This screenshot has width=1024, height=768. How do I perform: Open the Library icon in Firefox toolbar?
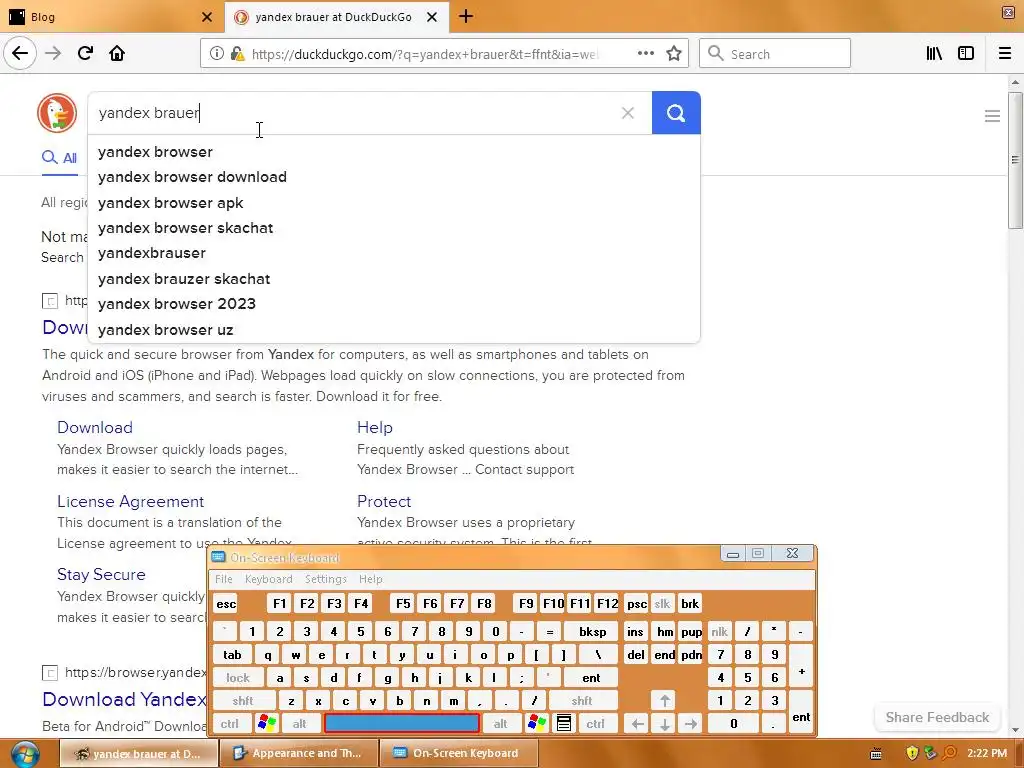[x=935, y=54]
